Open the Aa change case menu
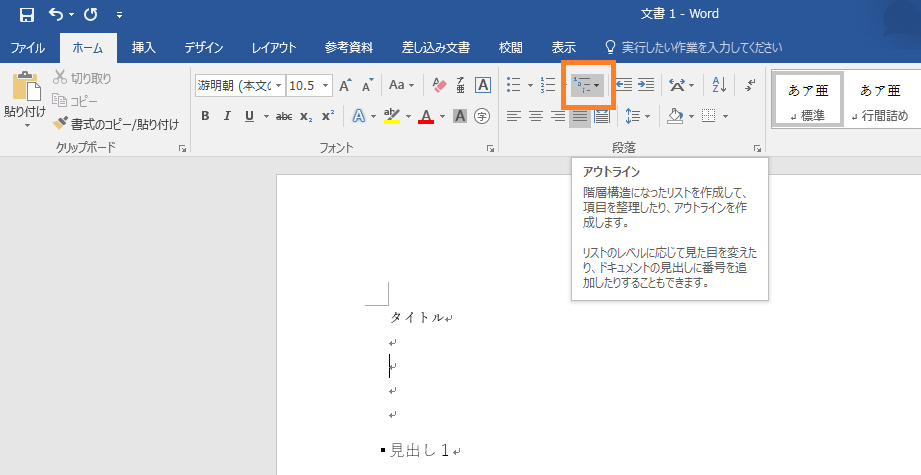The image size is (921, 475). [x=401, y=85]
